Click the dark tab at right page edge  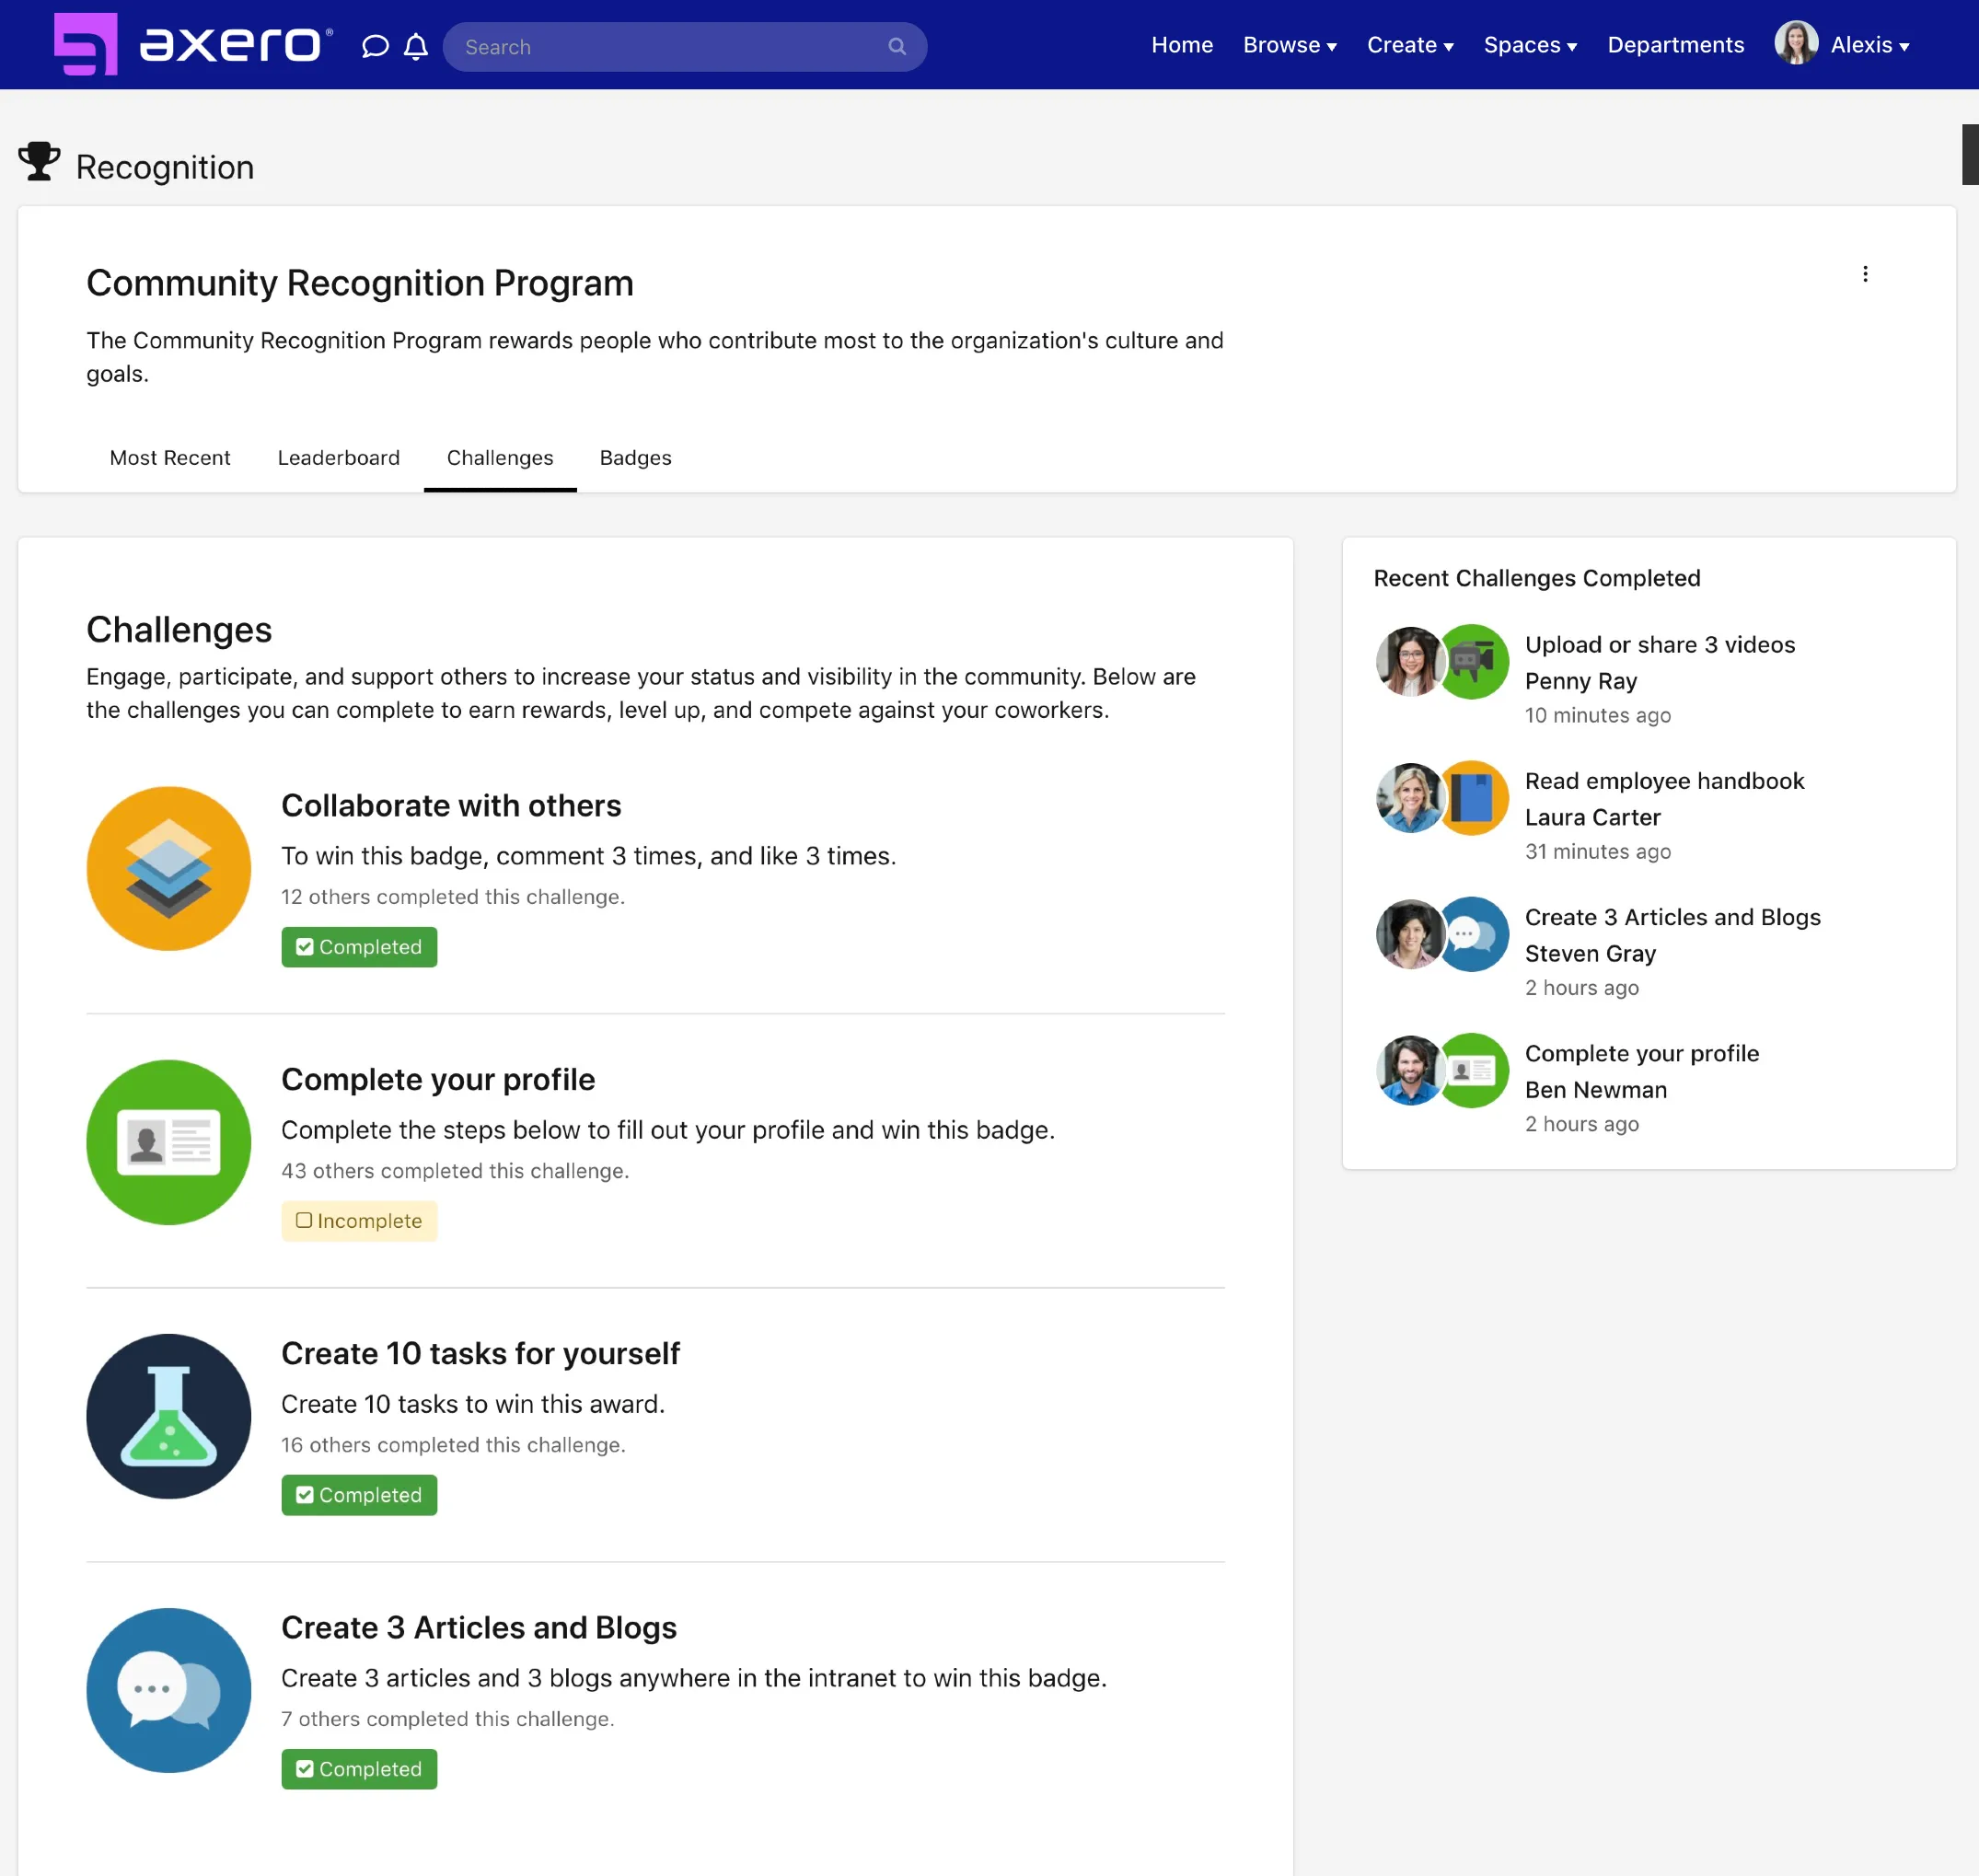click(1970, 154)
